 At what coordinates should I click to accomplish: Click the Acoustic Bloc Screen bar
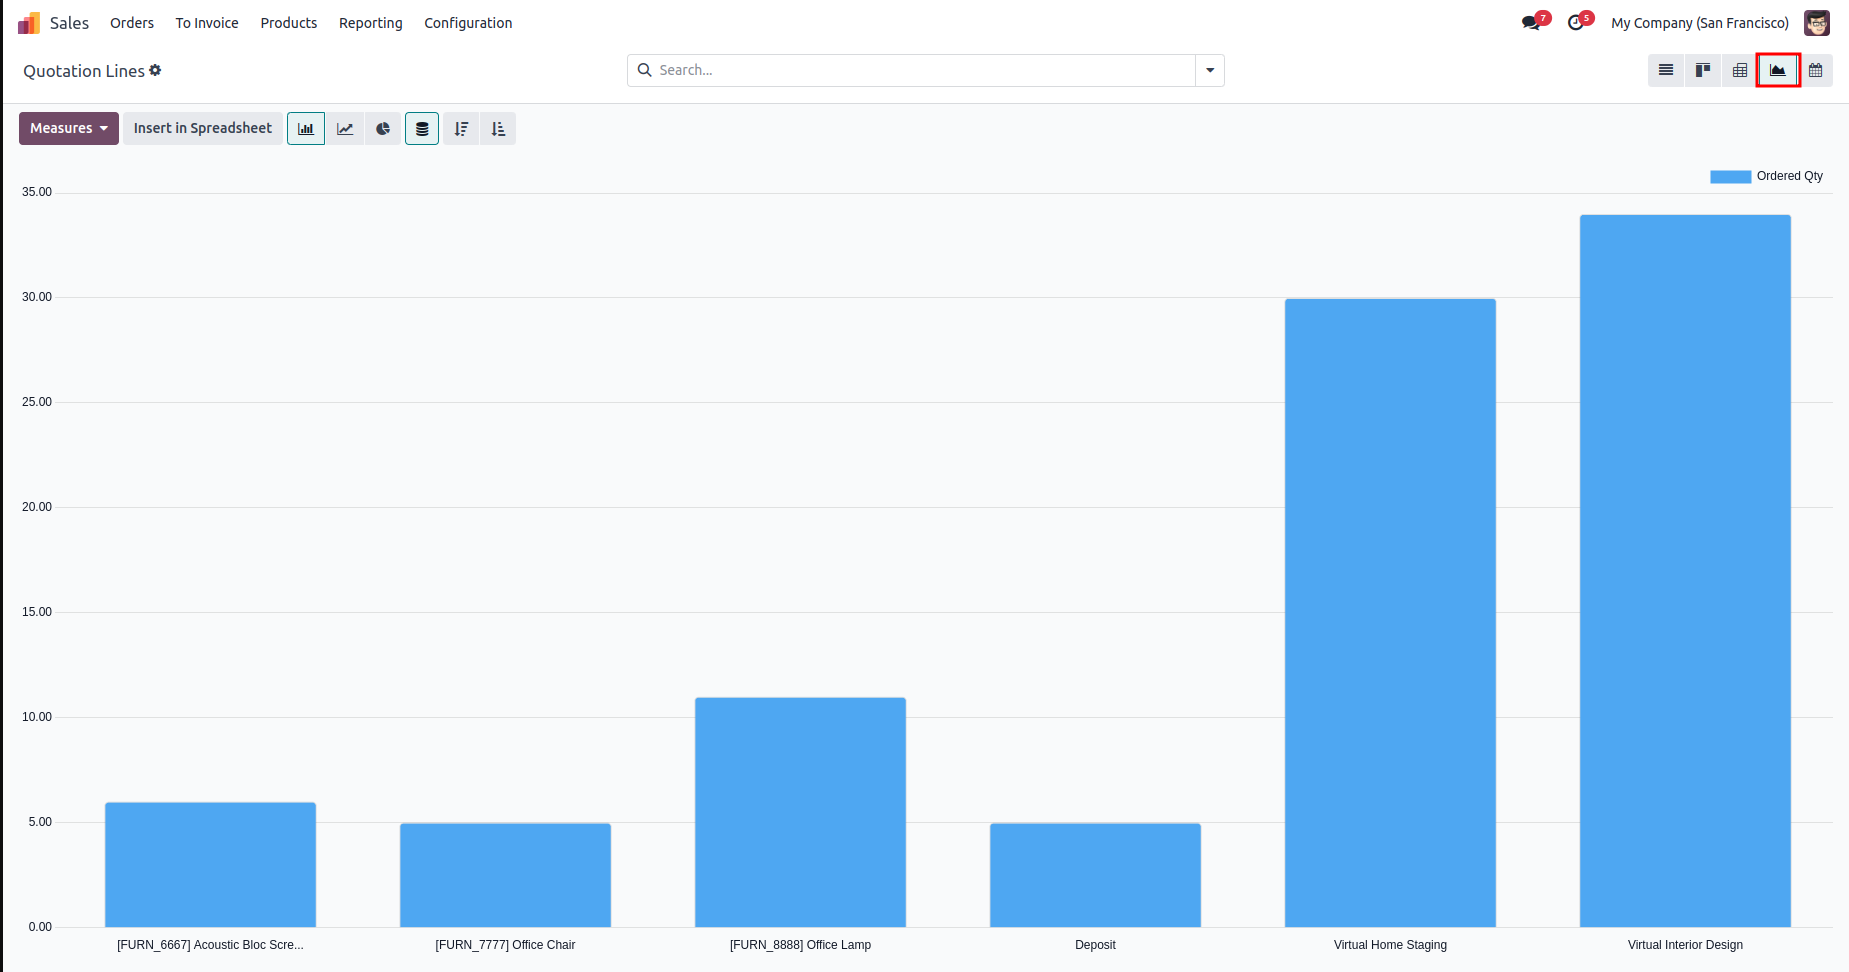click(210, 865)
